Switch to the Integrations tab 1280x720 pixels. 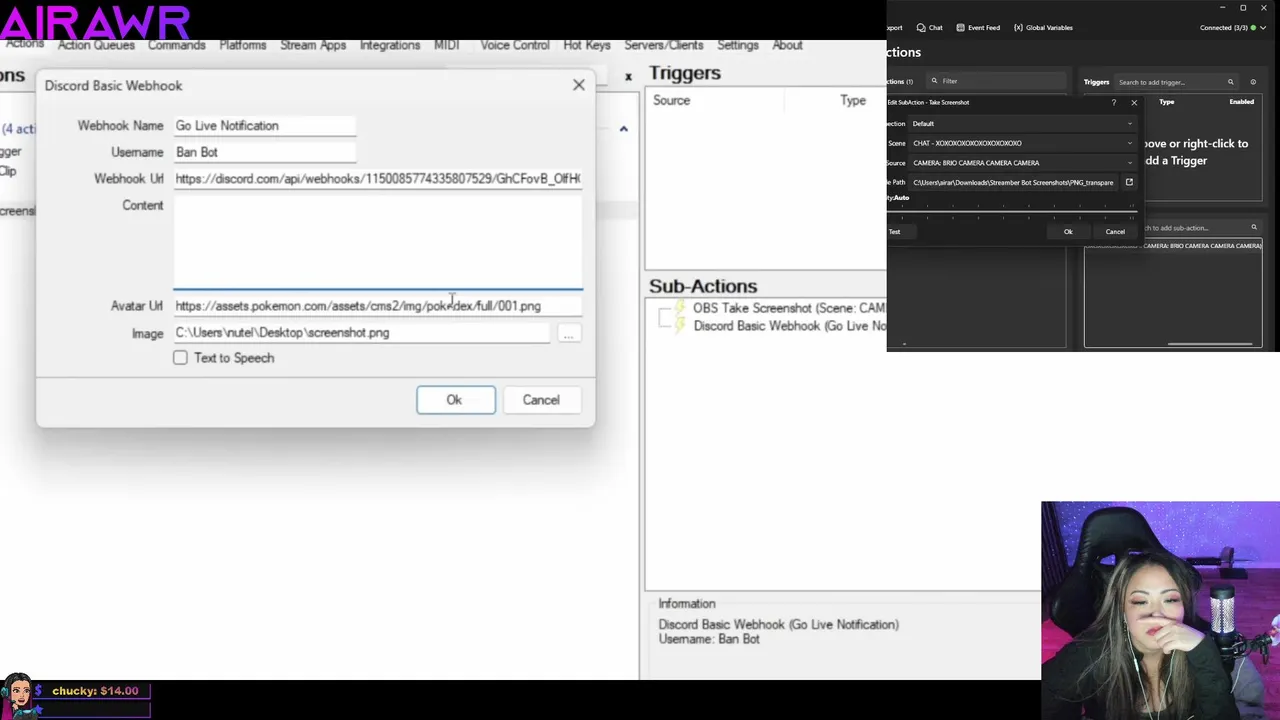[390, 45]
